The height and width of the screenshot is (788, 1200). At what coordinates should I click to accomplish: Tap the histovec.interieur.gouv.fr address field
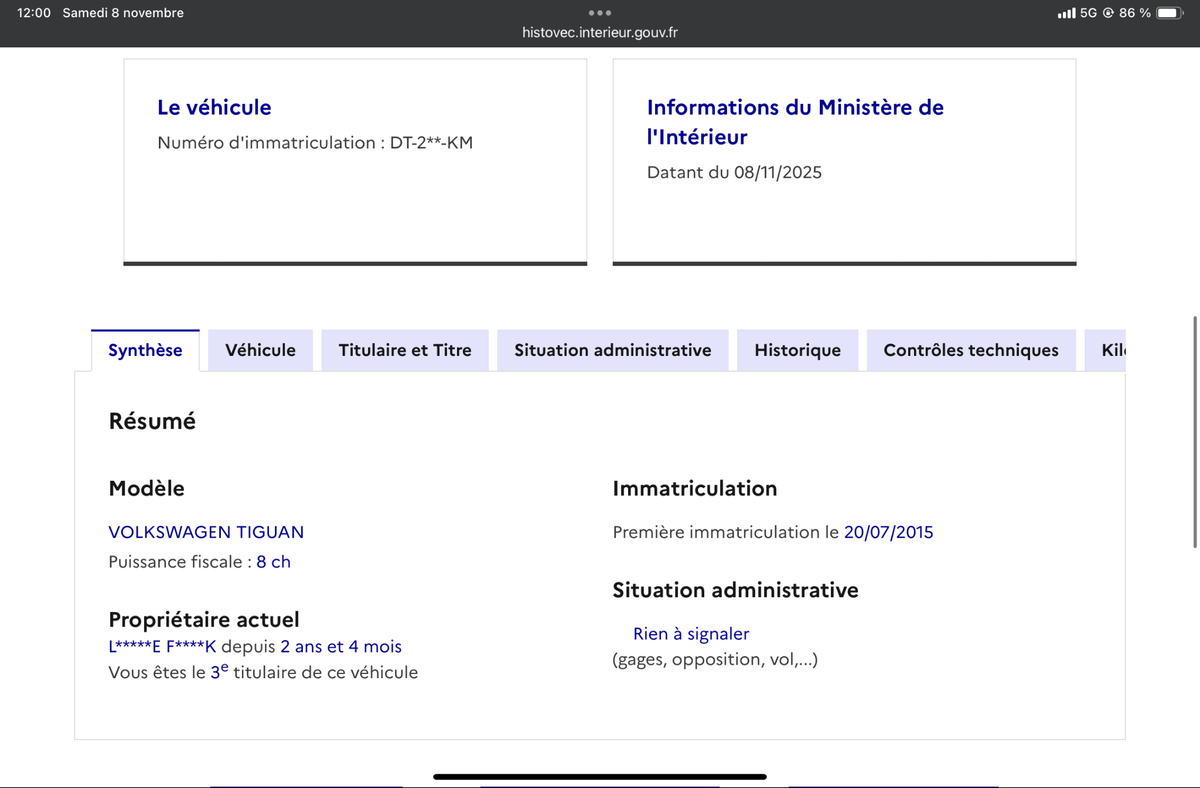pos(600,33)
